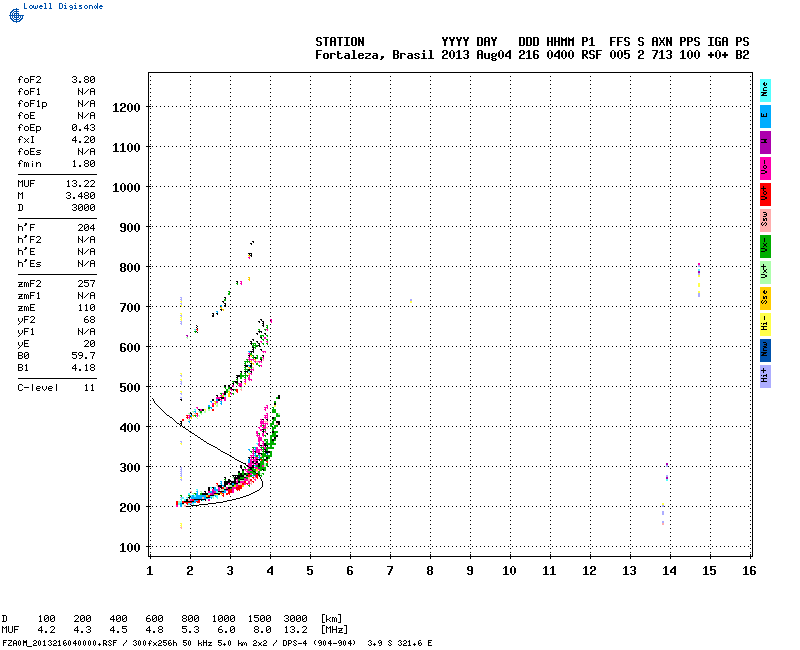Image resolution: width=800 pixels, height=650 pixels.
Task: Click the fmin value 1.80
Action: 83,164
